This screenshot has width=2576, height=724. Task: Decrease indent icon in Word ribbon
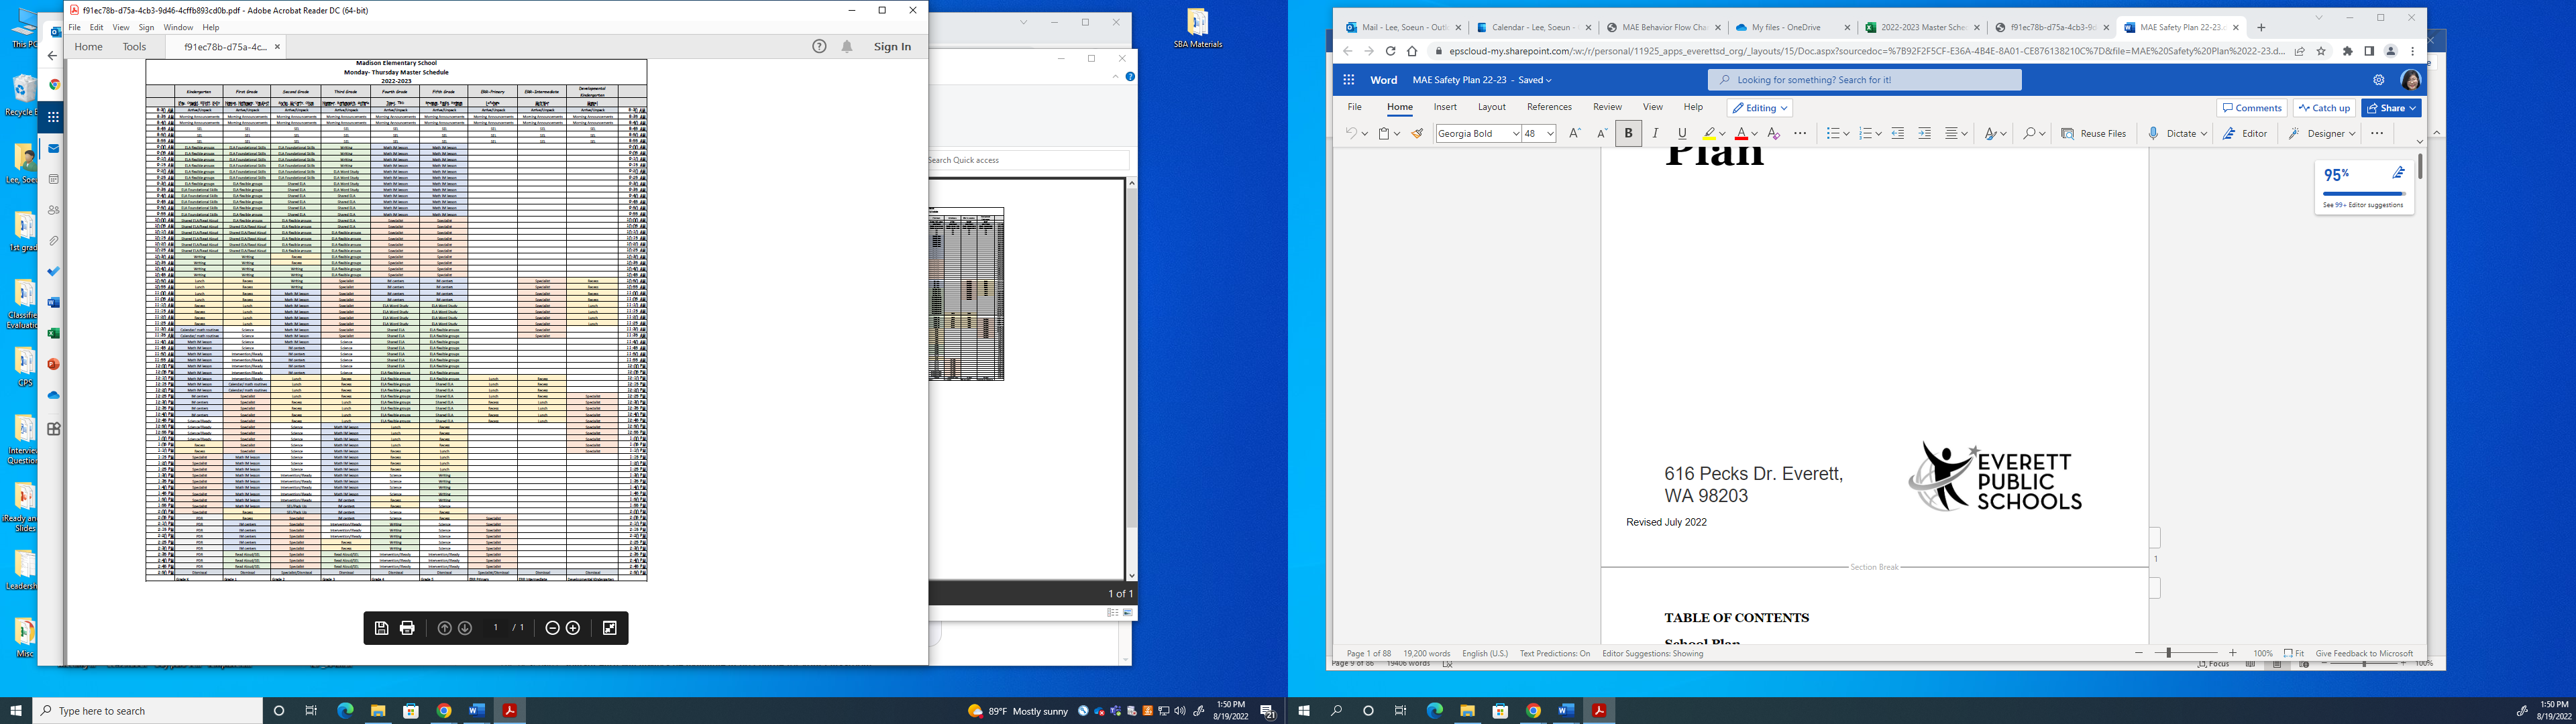click(x=1898, y=133)
